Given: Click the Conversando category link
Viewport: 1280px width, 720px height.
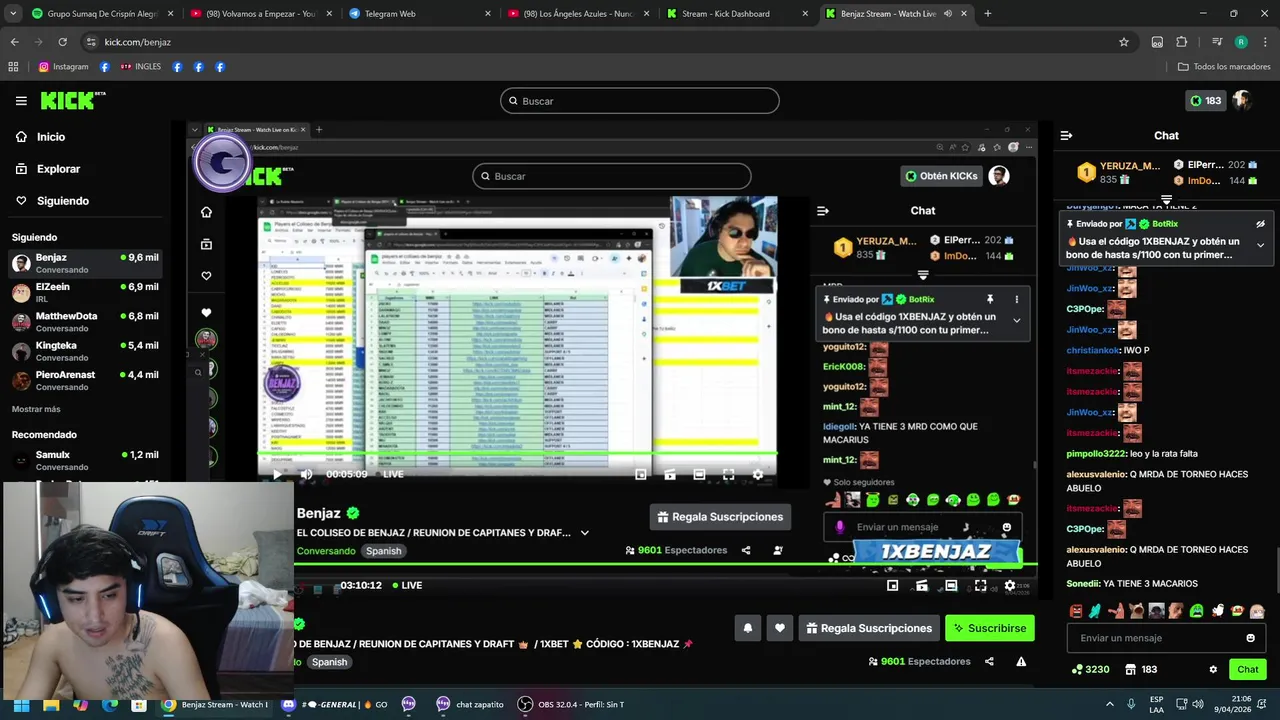Looking at the screenshot, I should (x=325, y=551).
